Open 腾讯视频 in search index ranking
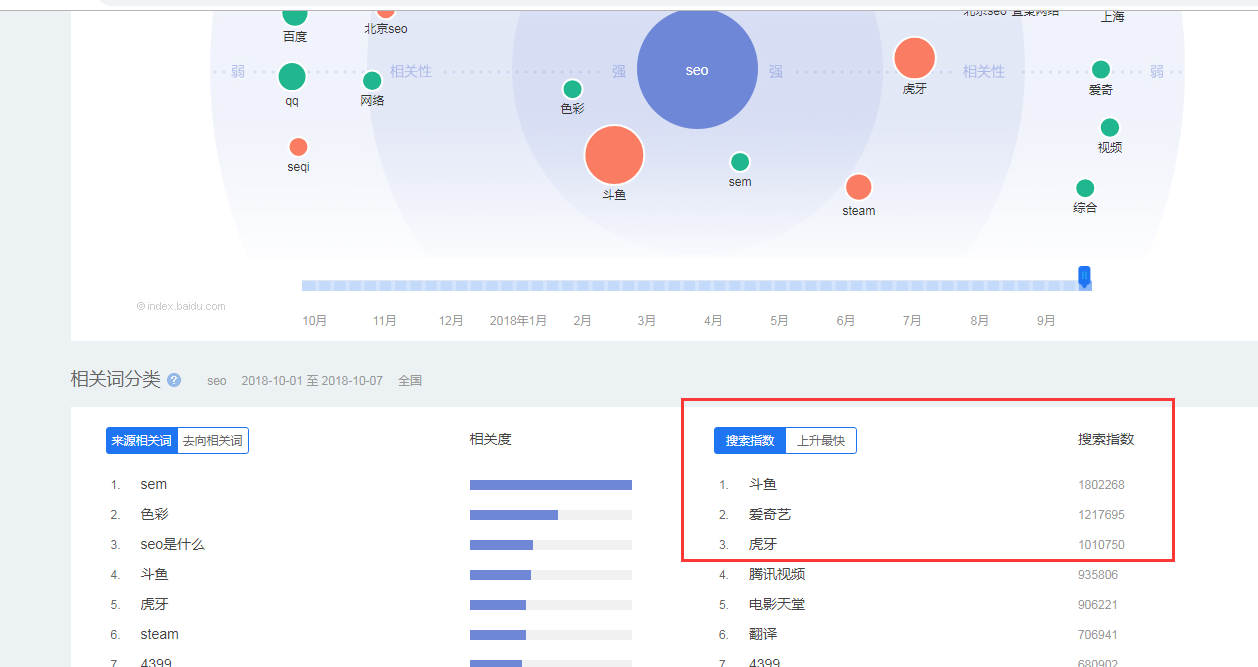 coord(776,574)
